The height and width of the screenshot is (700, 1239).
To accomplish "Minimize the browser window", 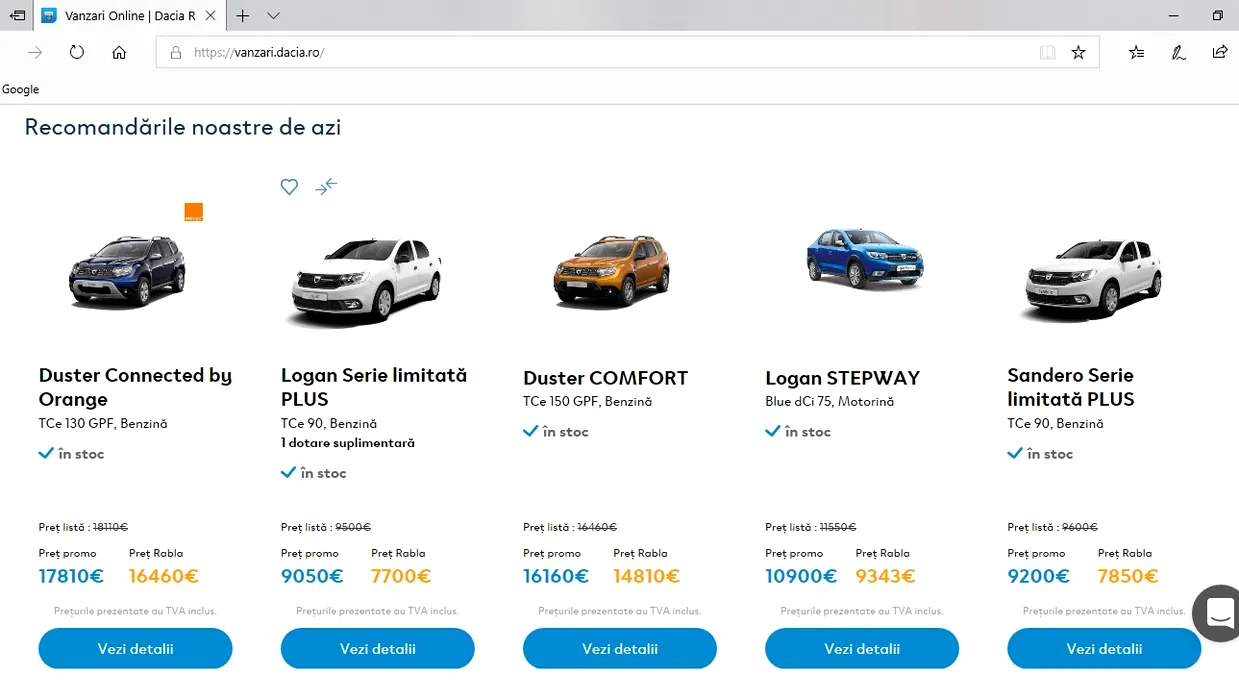I will point(1174,16).
